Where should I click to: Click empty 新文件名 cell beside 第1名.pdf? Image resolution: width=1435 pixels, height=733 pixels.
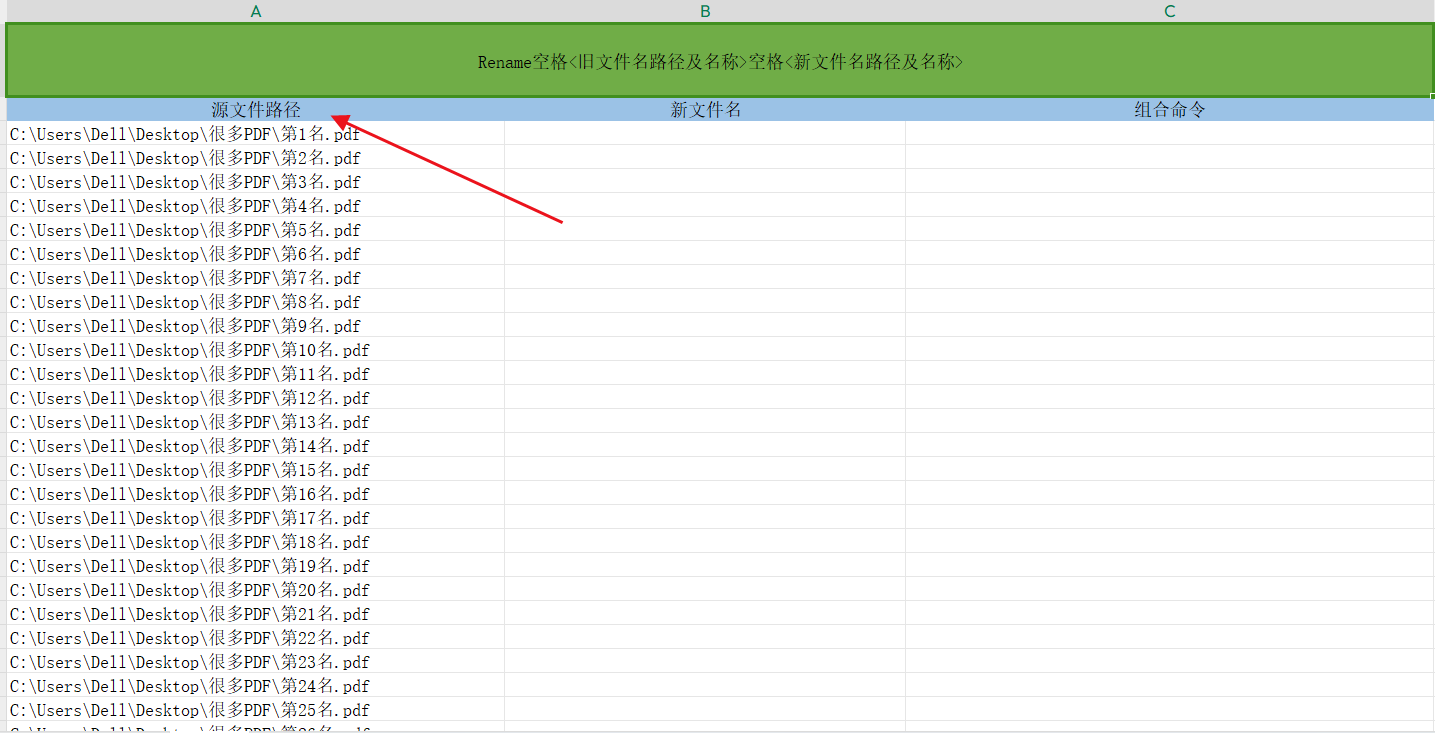705,133
